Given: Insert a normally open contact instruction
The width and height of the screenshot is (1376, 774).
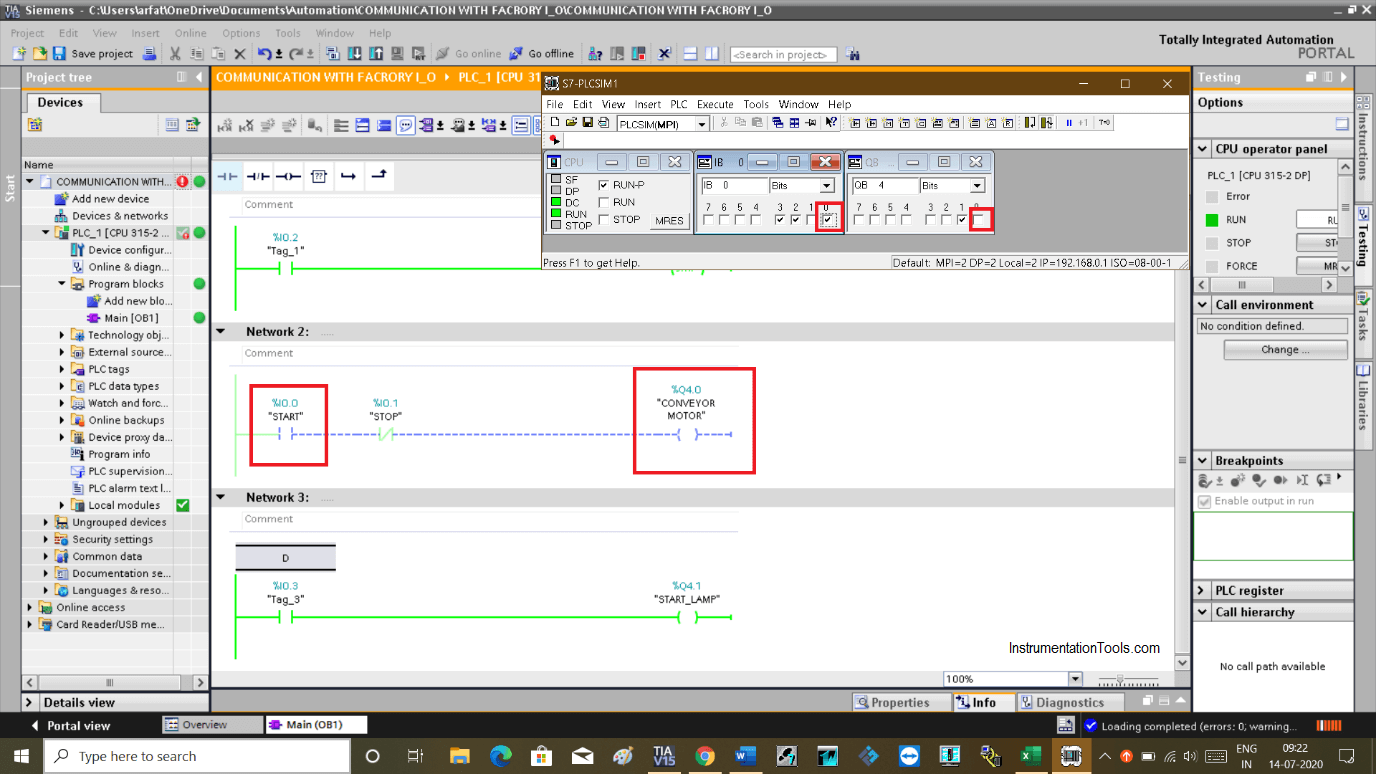Looking at the screenshot, I should coord(228,176).
